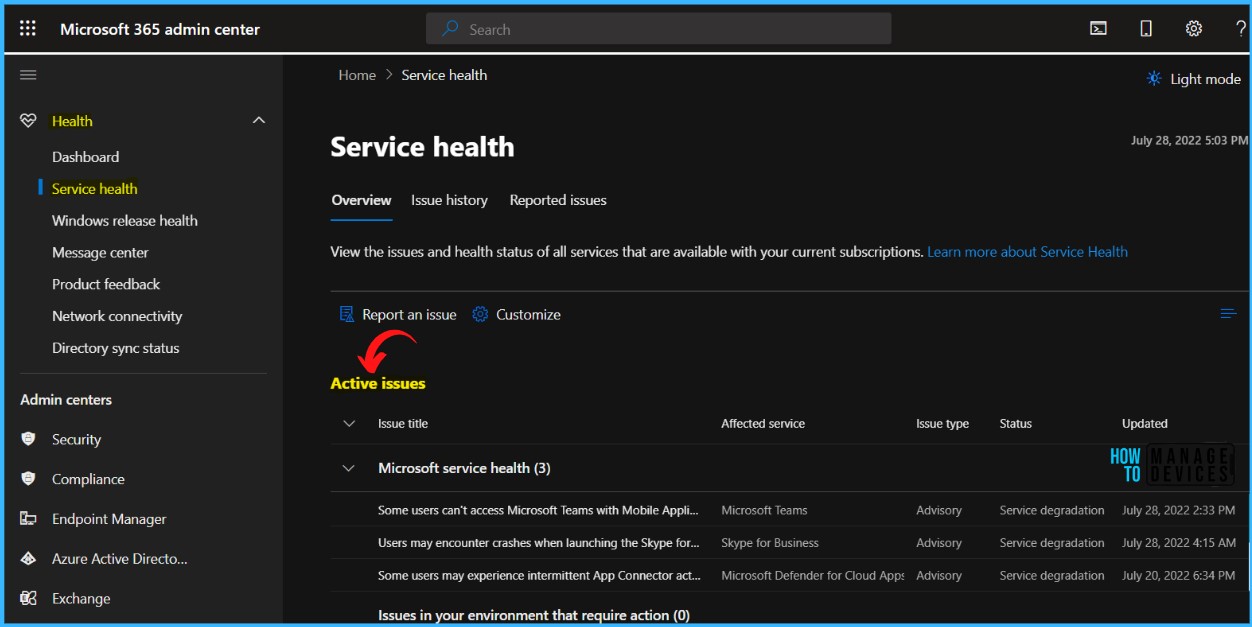Screen dimensions: 1252x627
Task: Collapse the navigation hamburger menu
Action: [28, 75]
